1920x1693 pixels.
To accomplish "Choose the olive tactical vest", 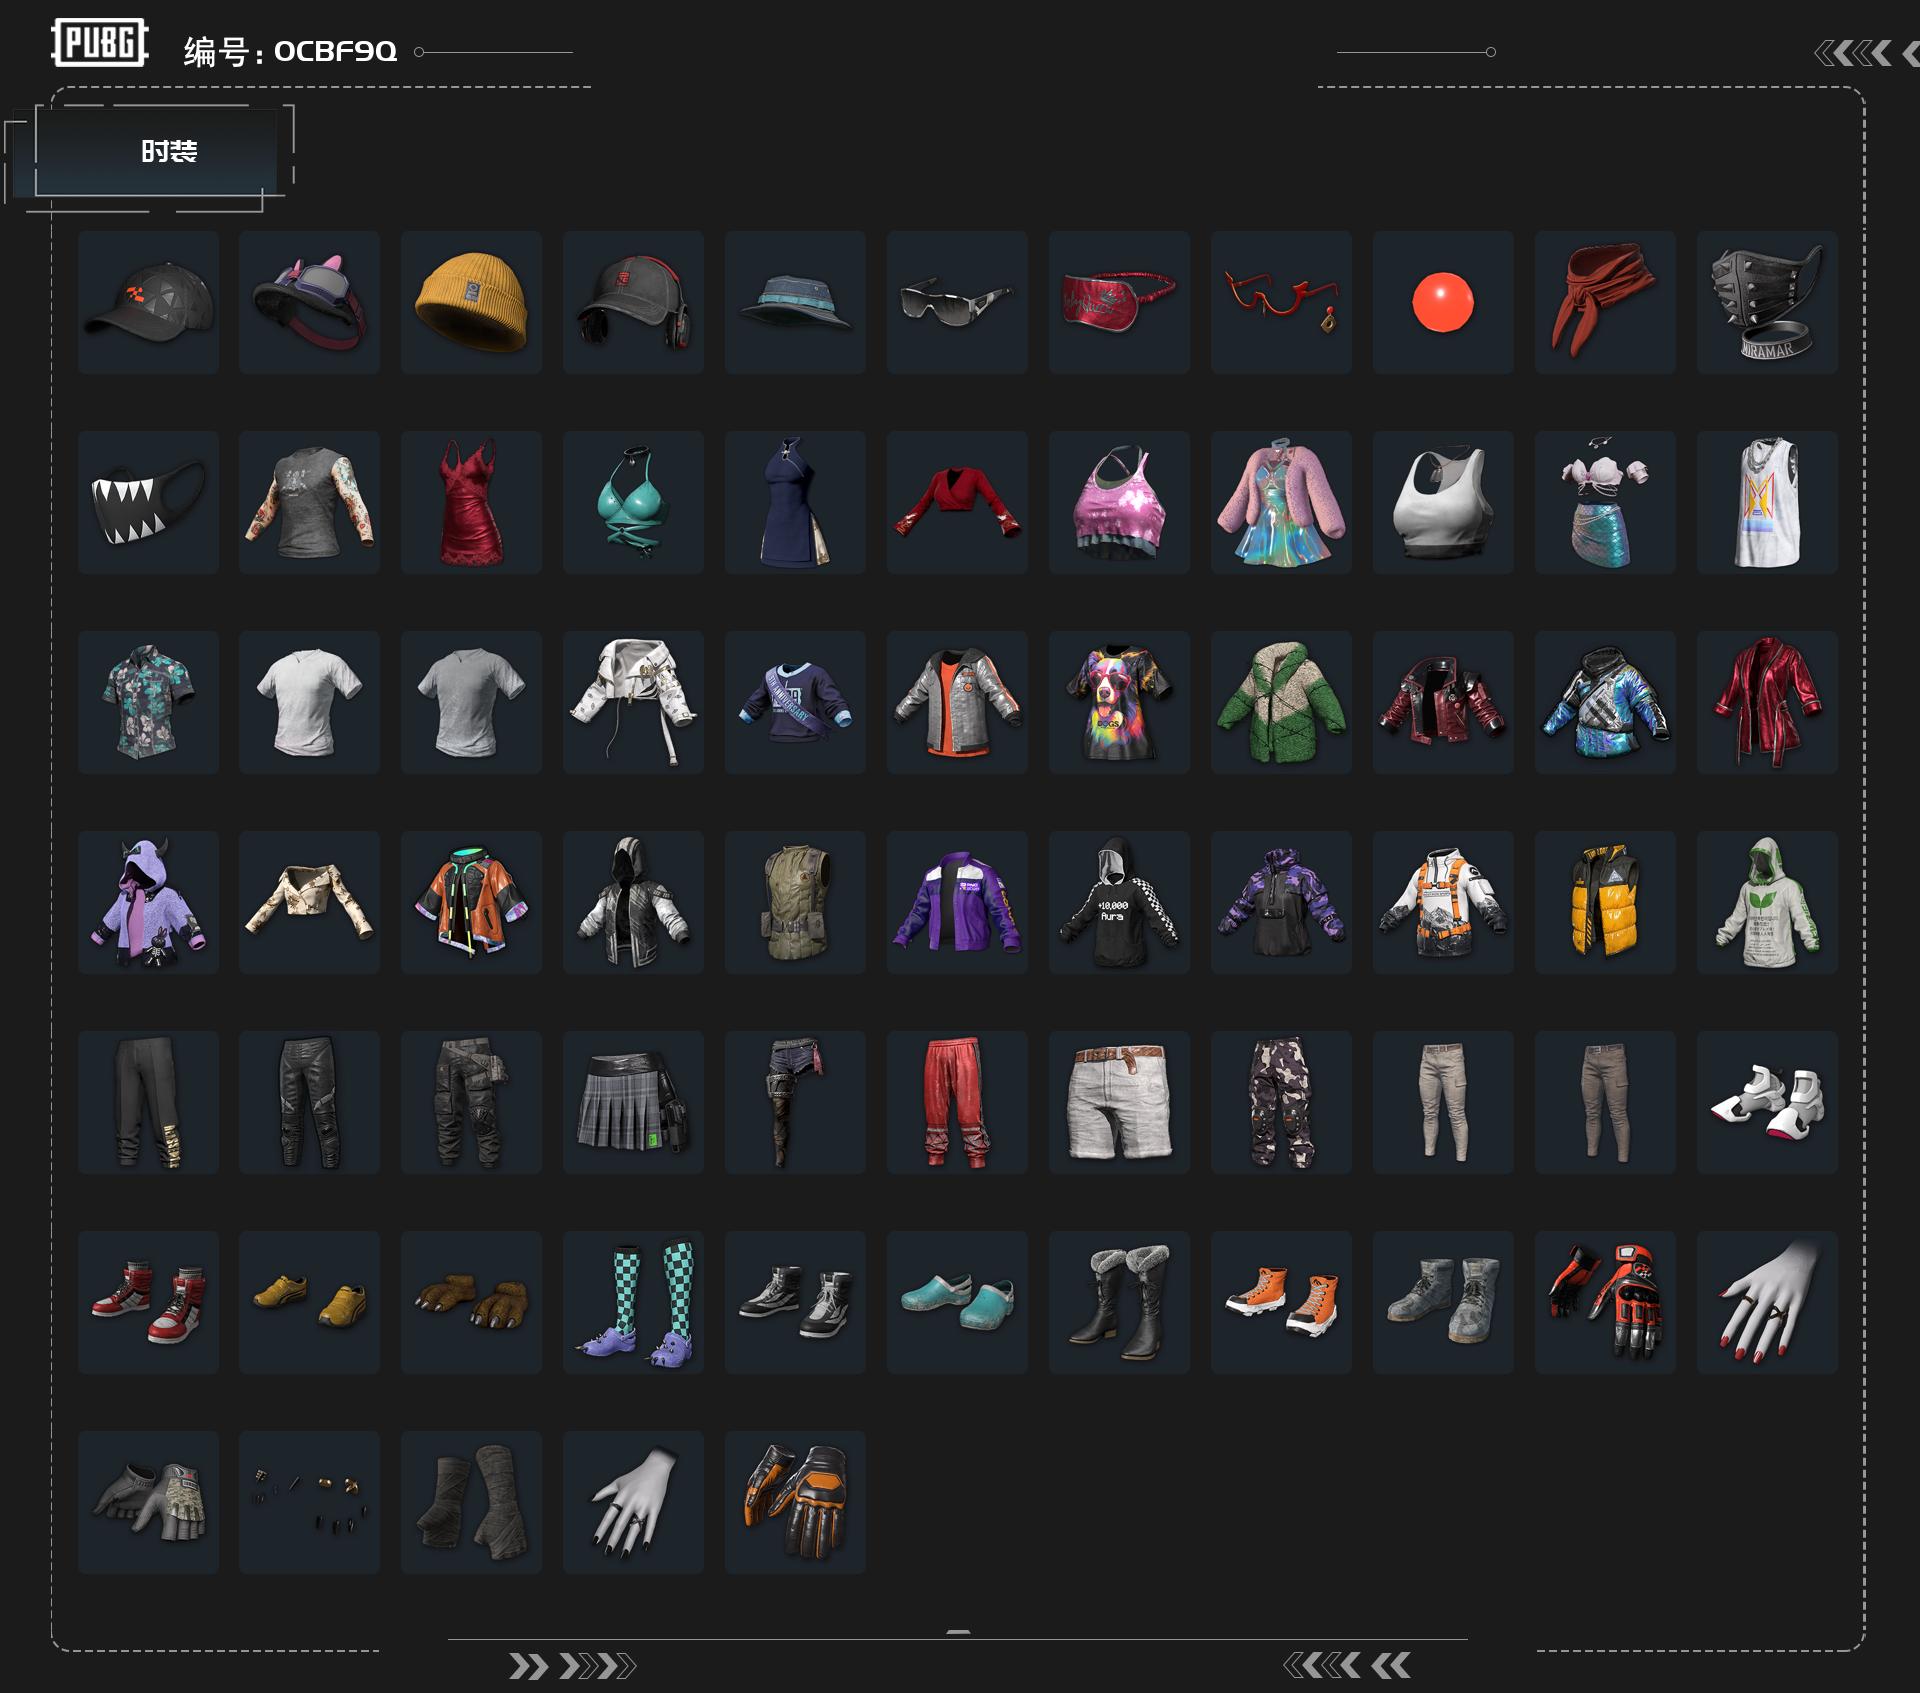I will point(795,902).
